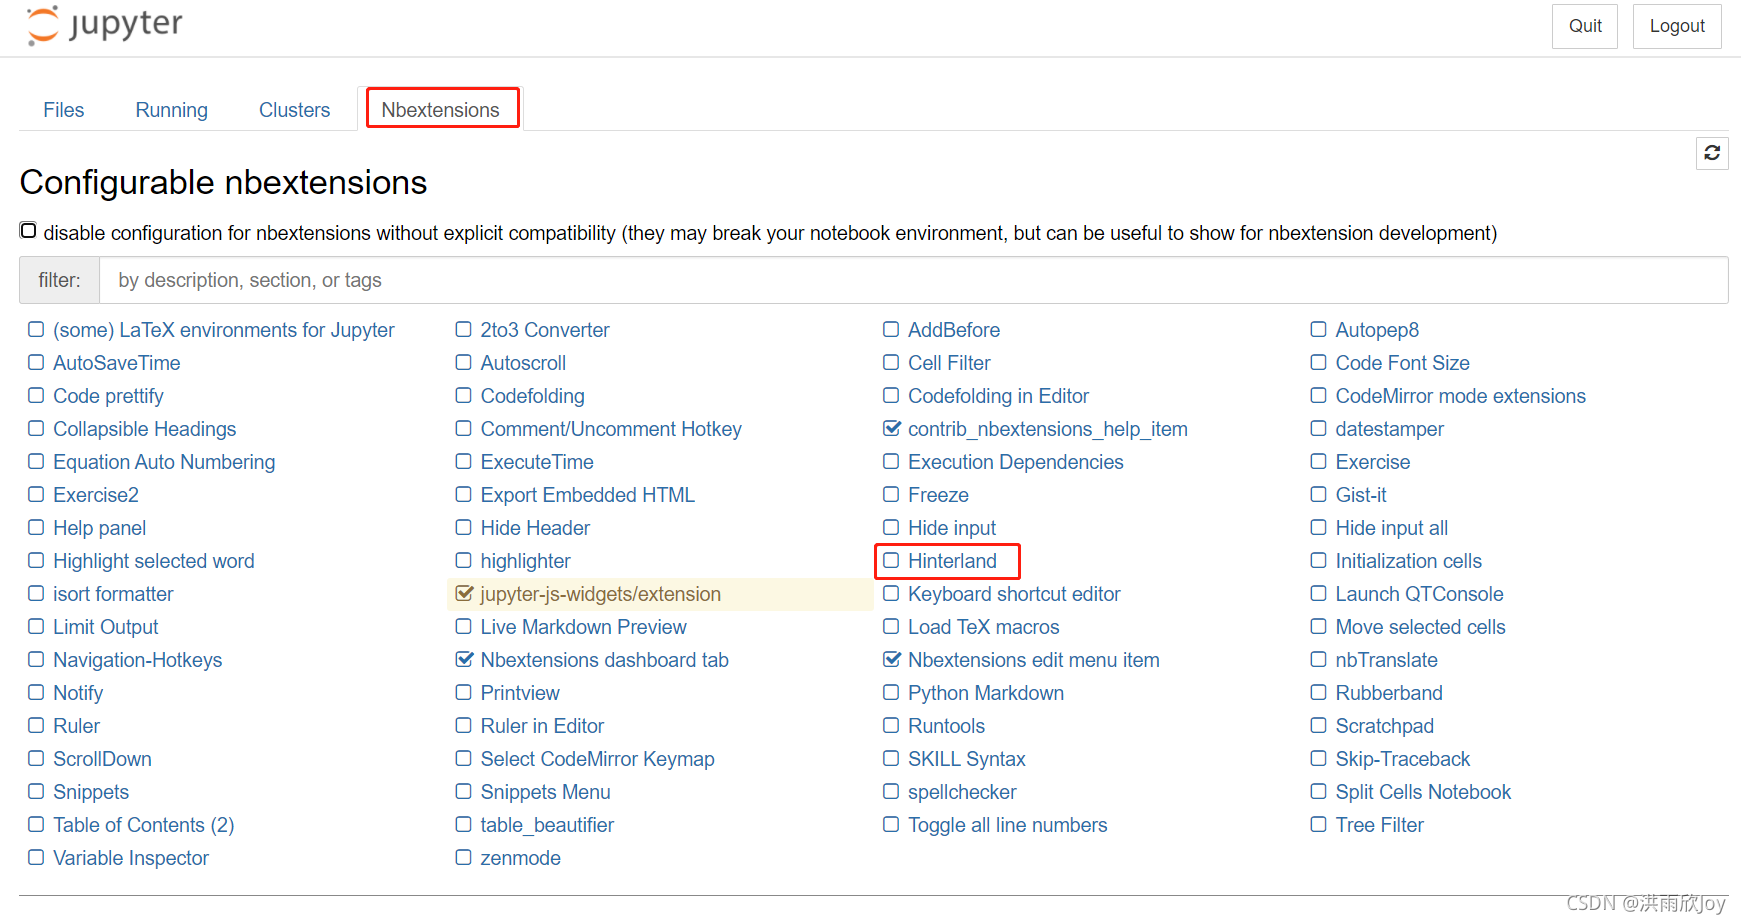Select the Comment/Uncomment Hotkey link
Viewport: 1741px width, 924px height.
(611, 429)
